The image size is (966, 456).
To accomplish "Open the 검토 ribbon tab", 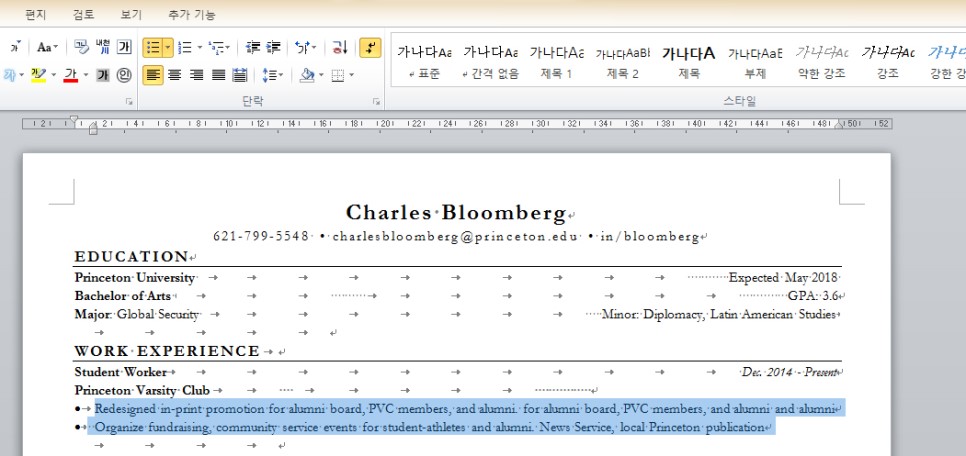I will point(84,15).
